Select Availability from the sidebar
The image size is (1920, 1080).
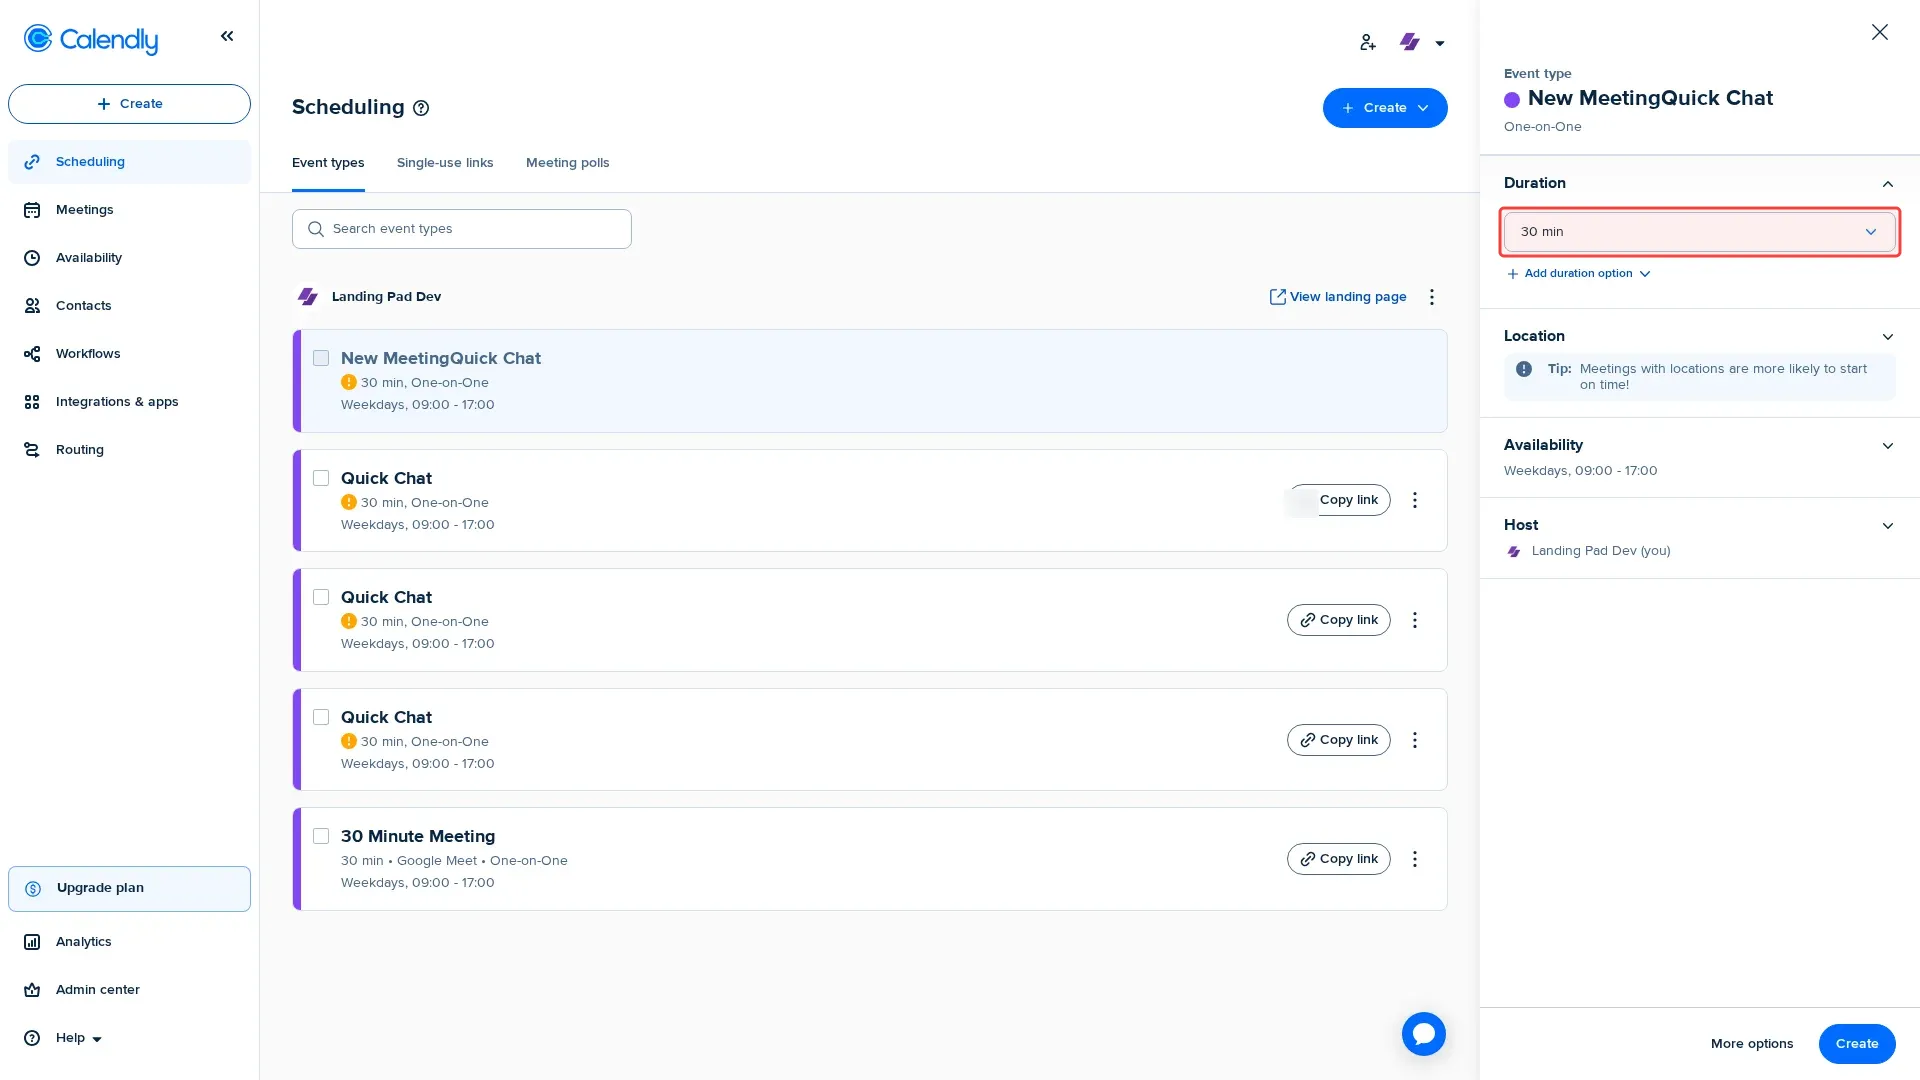click(x=88, y=257)
